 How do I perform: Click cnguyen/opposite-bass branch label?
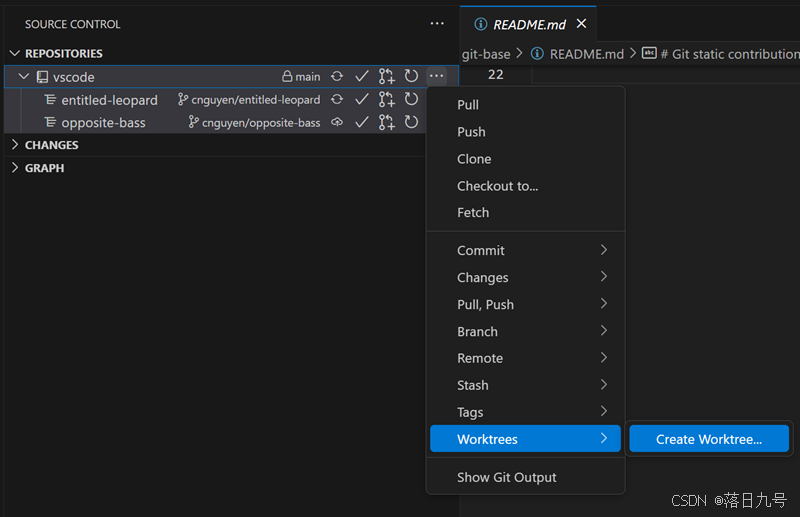(x=254, y=122)
